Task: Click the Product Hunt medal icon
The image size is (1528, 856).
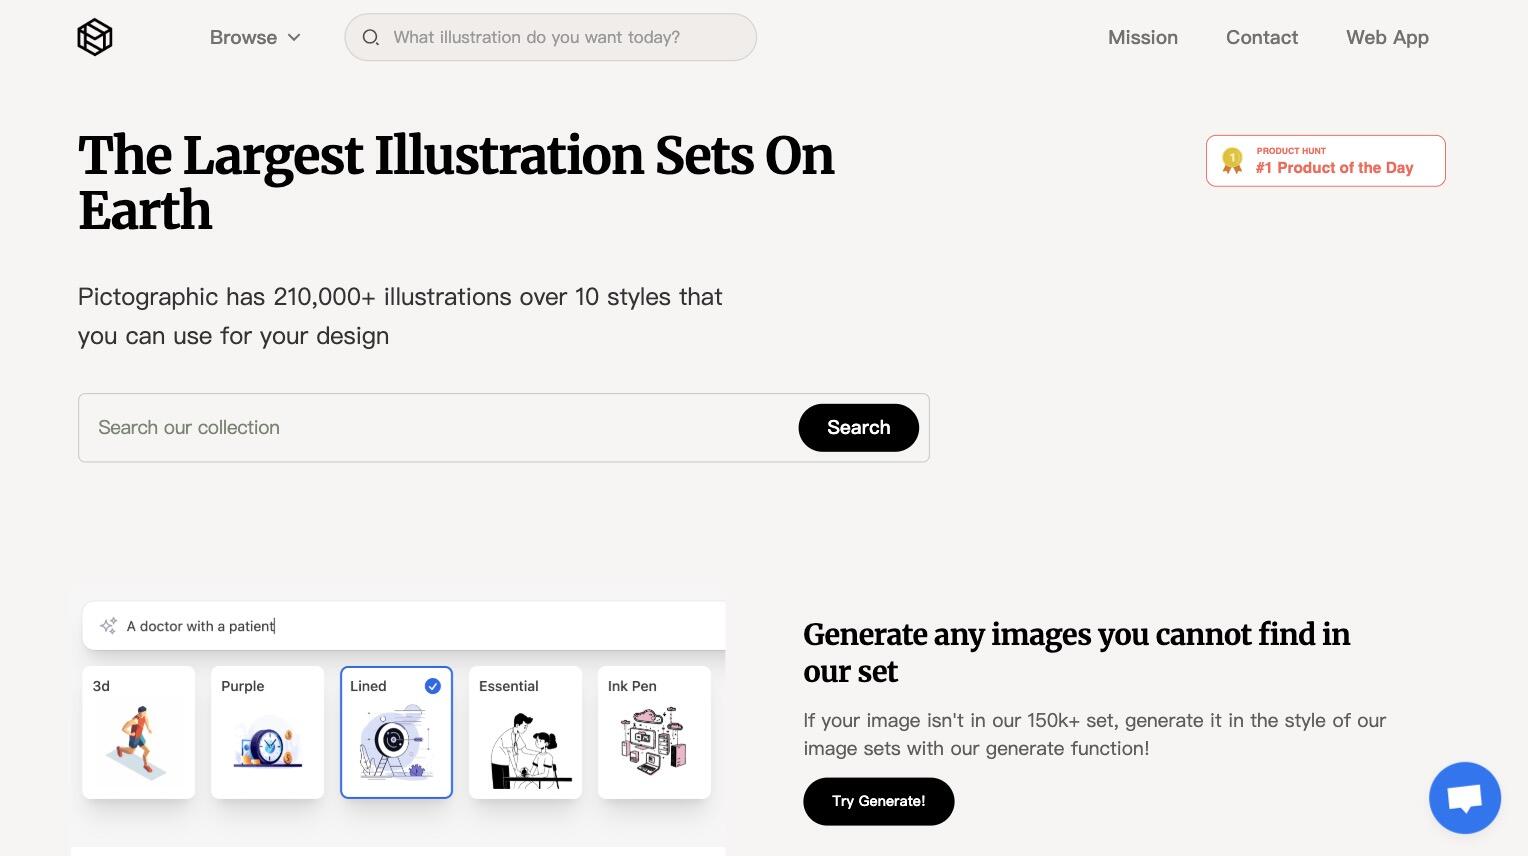Action: 1232,161
